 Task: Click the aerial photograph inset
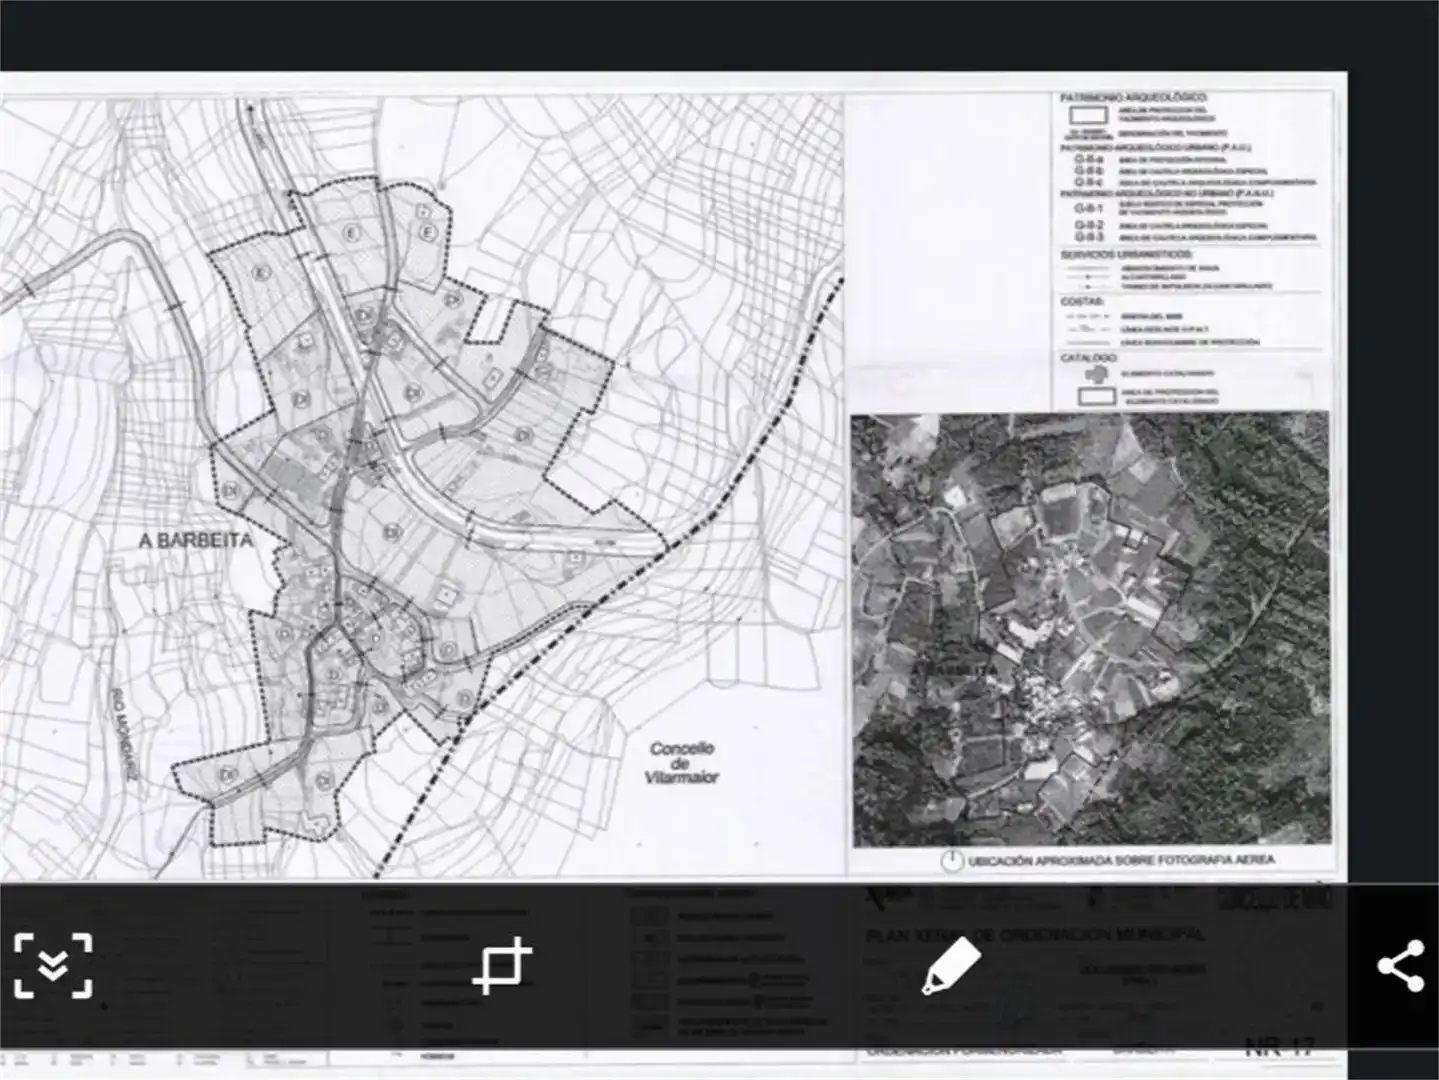1090,629
